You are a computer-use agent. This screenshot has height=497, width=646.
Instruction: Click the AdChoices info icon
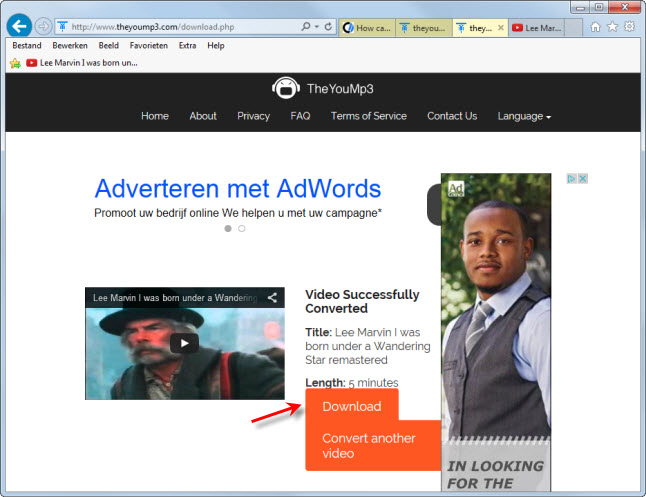coord(571,179)
